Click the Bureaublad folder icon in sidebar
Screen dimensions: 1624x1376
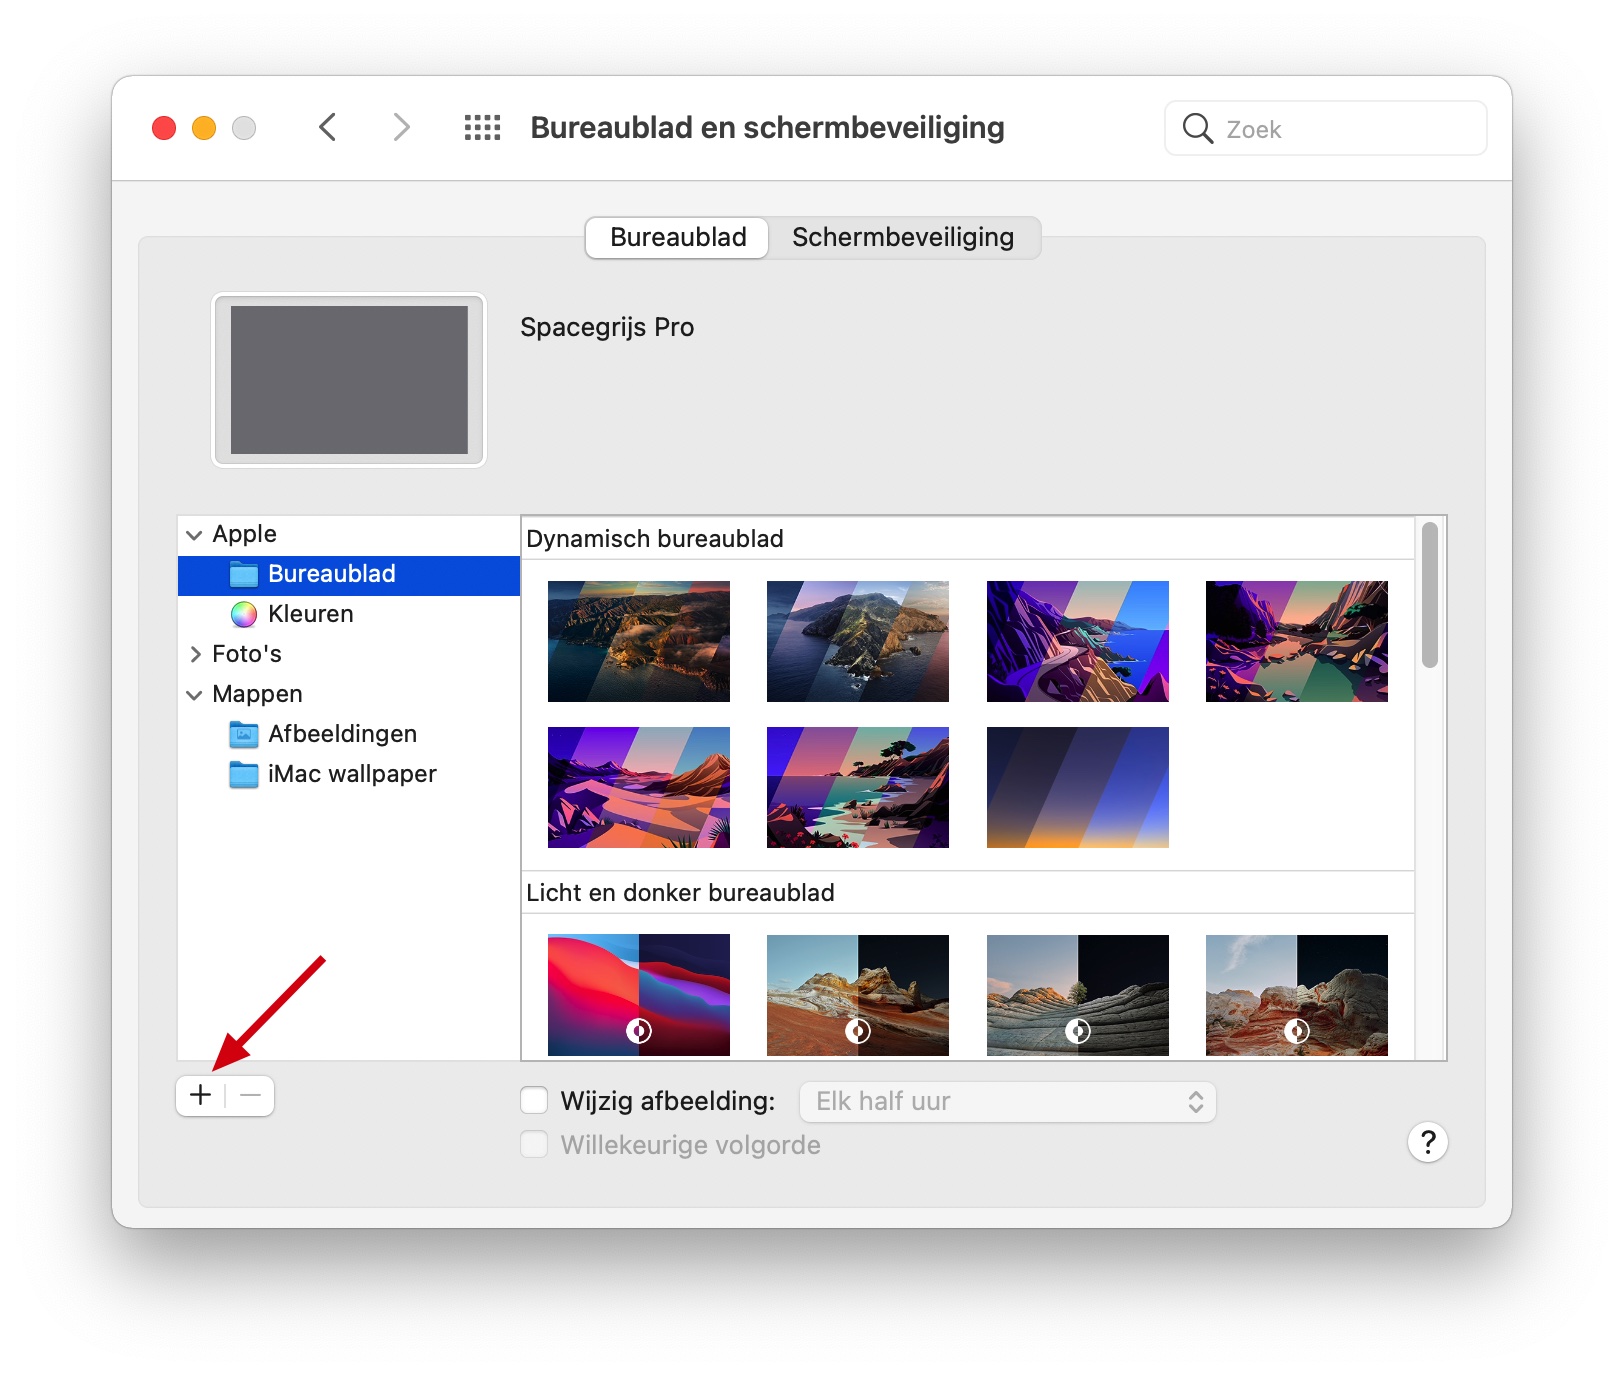coord(244,574)
